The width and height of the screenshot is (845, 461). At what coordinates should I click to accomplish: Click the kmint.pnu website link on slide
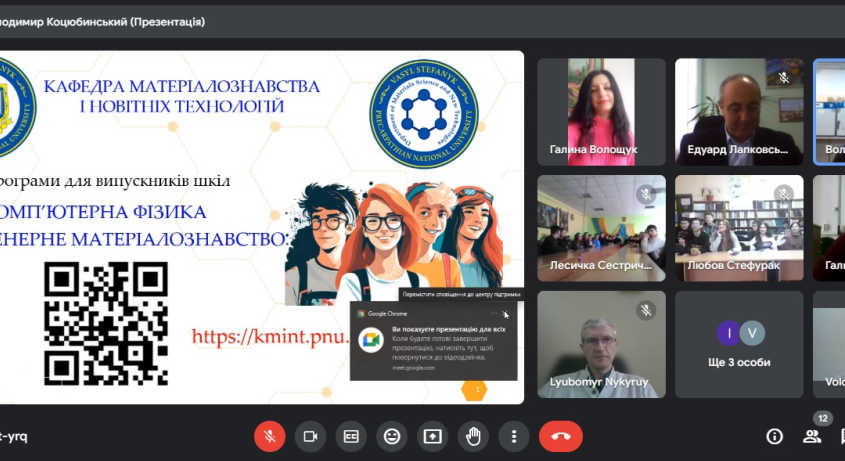click(x=270, y=336)
